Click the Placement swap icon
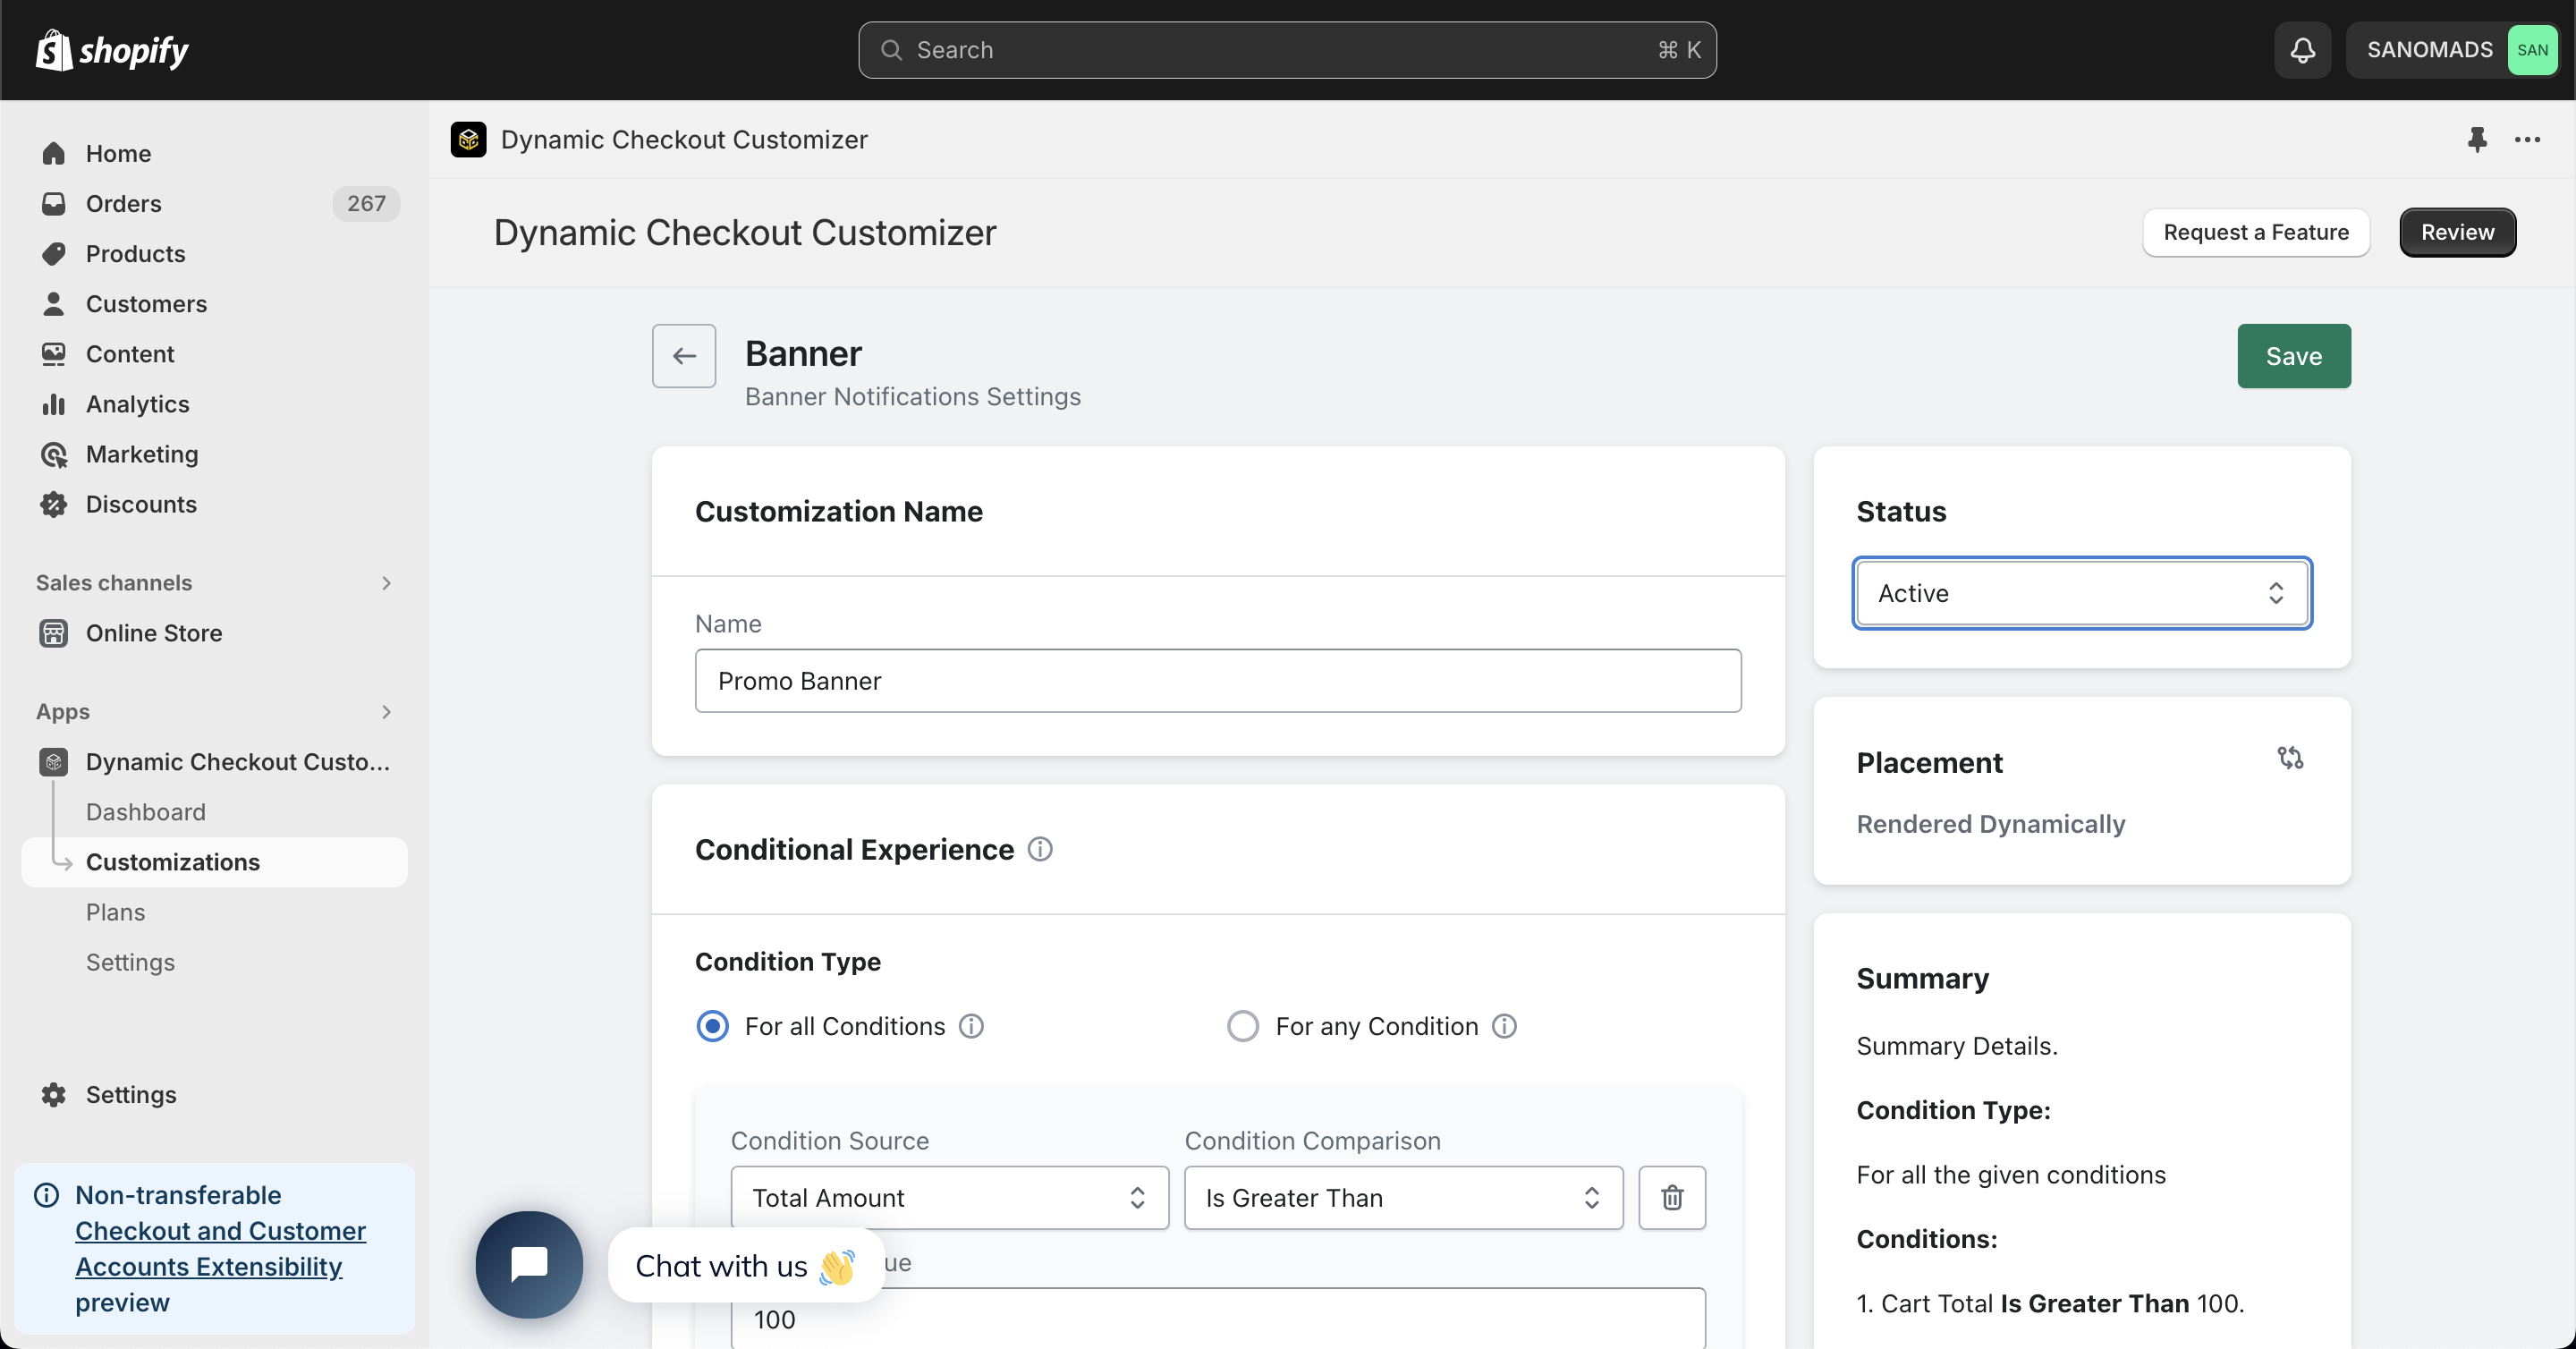2576x1349 pixels. (x=2290, y=758)
